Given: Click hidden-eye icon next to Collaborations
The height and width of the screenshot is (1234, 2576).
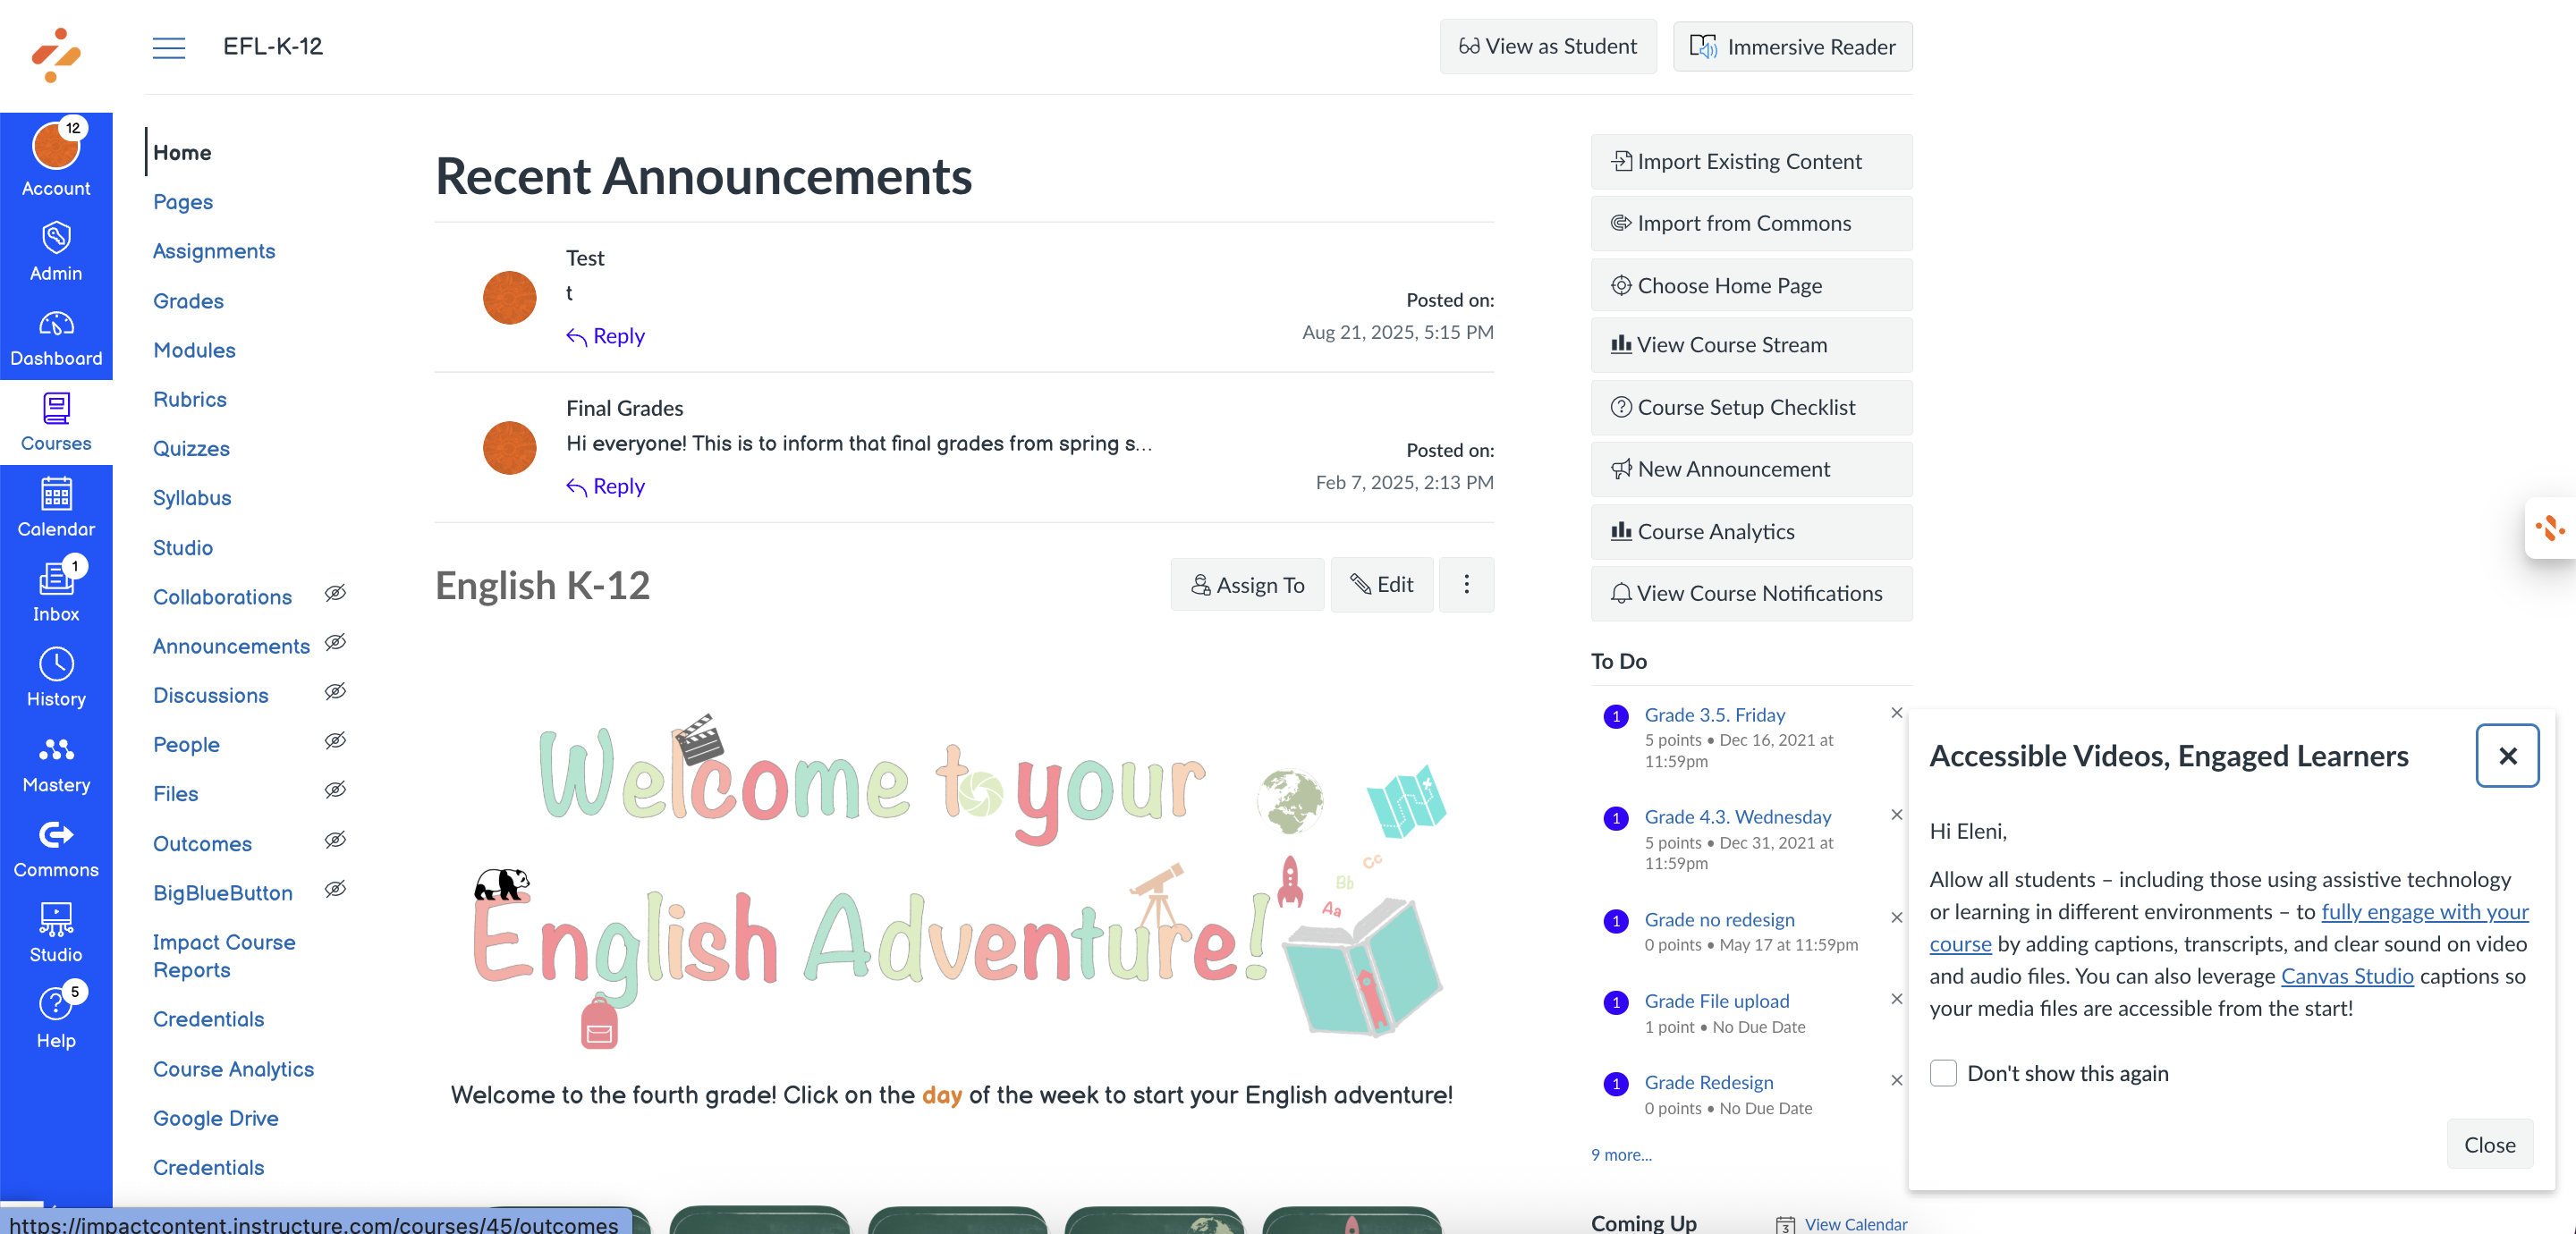Looking at the screenshot, I should pyautogui.click(x=336, y=593).
